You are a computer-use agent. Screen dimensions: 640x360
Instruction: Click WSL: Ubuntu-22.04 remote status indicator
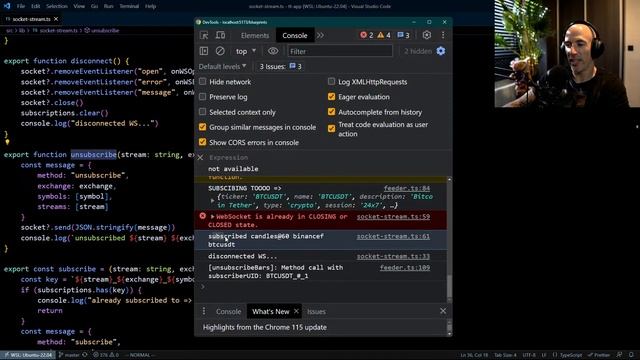[x=28, y=355]
